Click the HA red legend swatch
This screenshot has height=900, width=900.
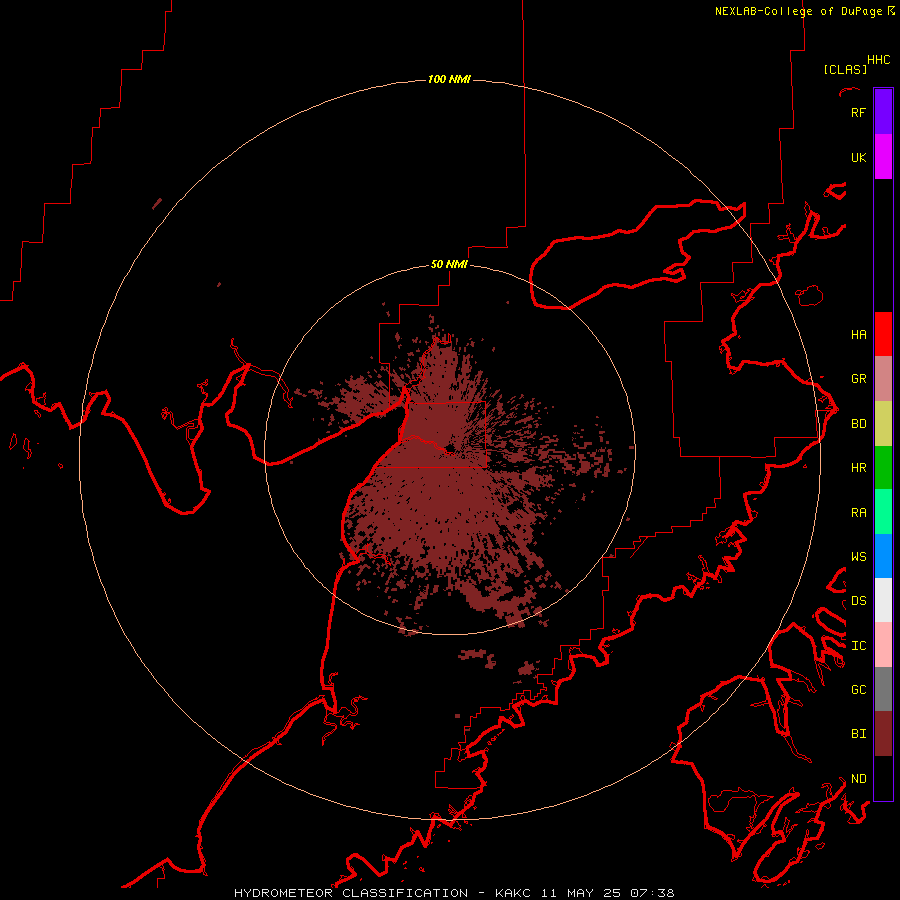point(883,334)
